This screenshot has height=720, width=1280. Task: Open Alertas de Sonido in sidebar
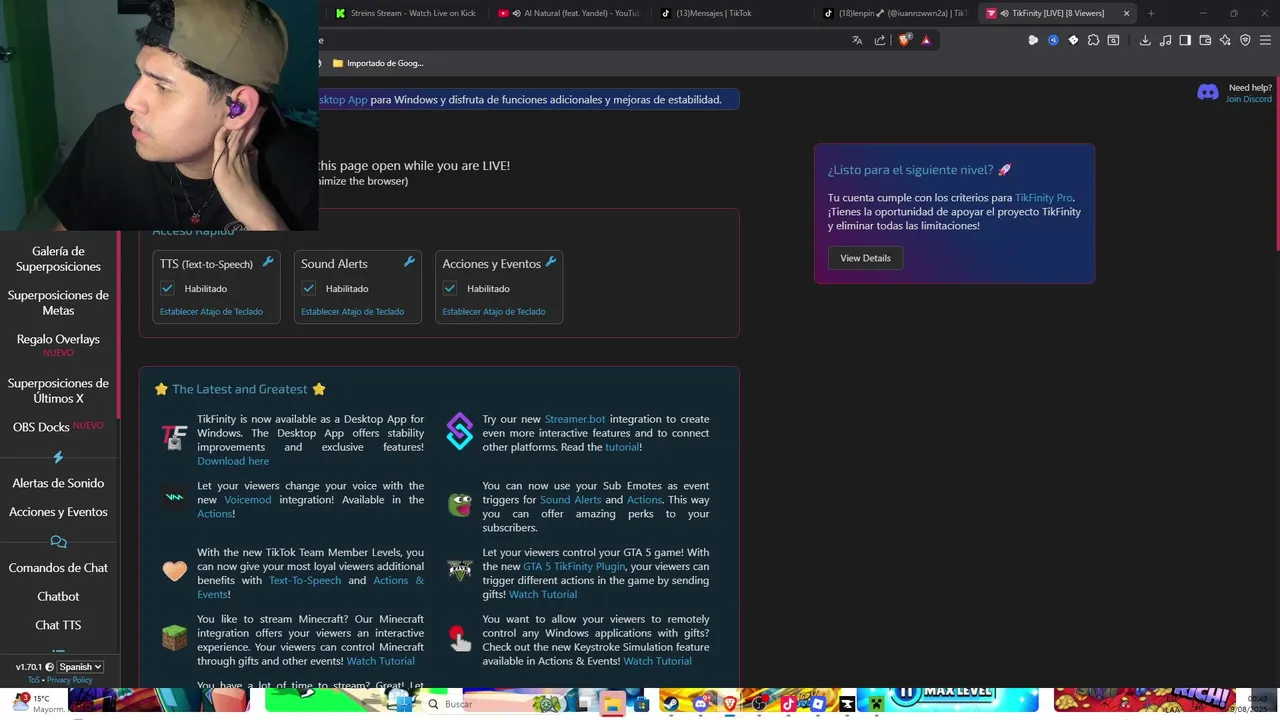click(58, 483)
